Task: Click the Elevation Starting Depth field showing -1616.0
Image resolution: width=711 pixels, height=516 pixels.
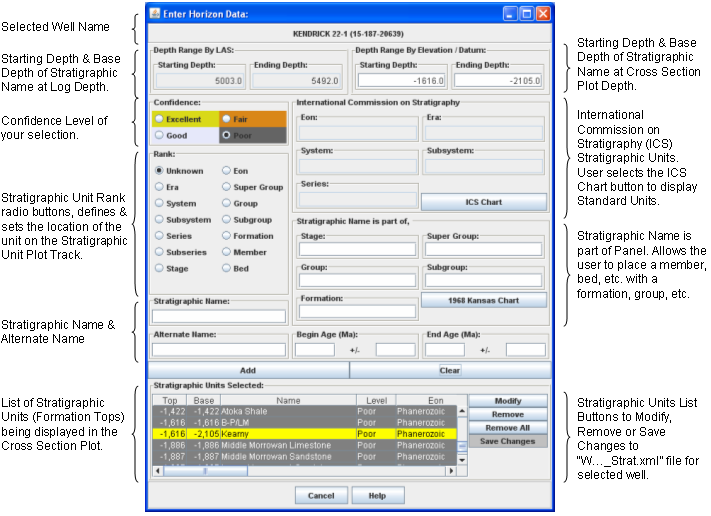Action: (x=402, y=81)
